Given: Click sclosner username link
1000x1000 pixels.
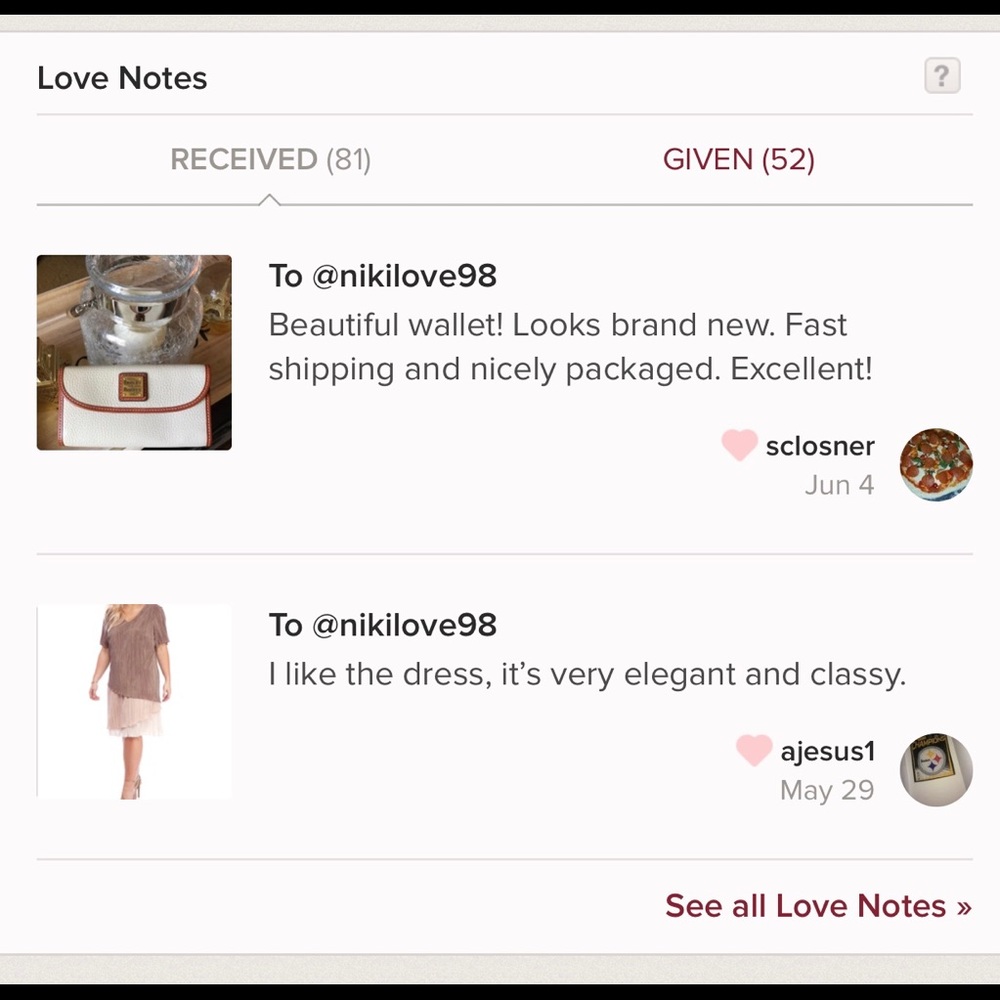Looking at the screenshot, I should click(x=820, y=446).
